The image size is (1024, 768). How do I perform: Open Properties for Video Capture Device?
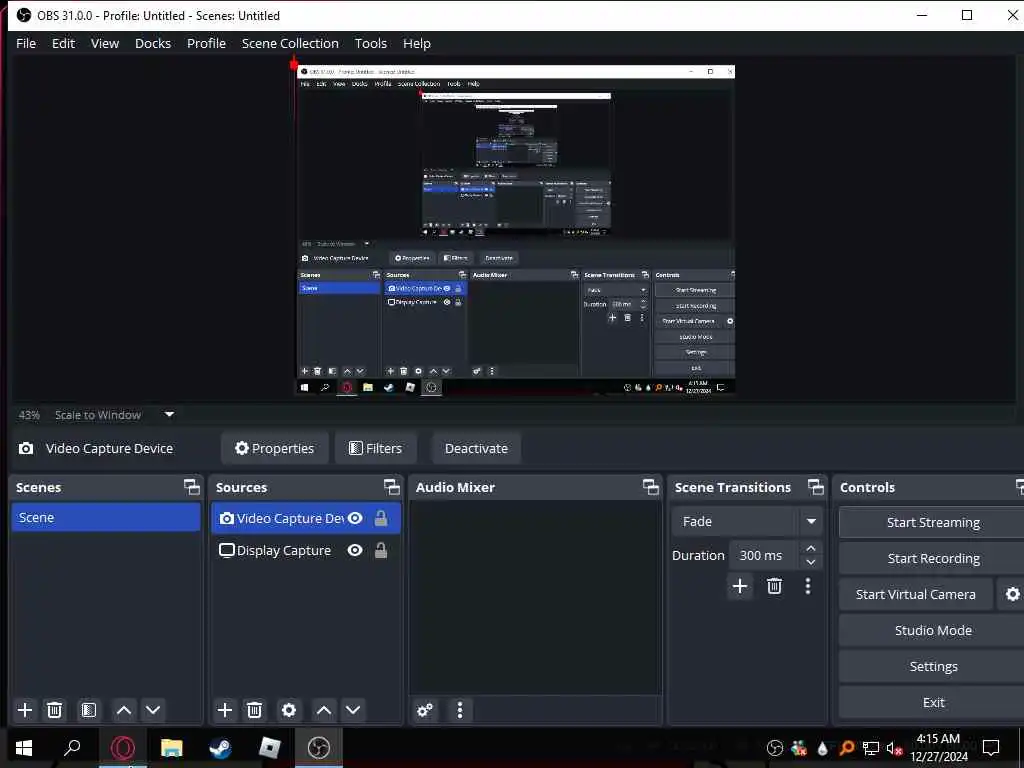coord(274,448)
